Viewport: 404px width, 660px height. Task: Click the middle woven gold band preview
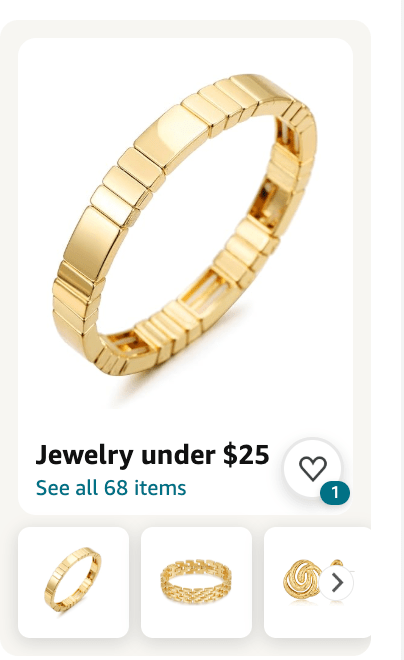click(x=196, y=582)
